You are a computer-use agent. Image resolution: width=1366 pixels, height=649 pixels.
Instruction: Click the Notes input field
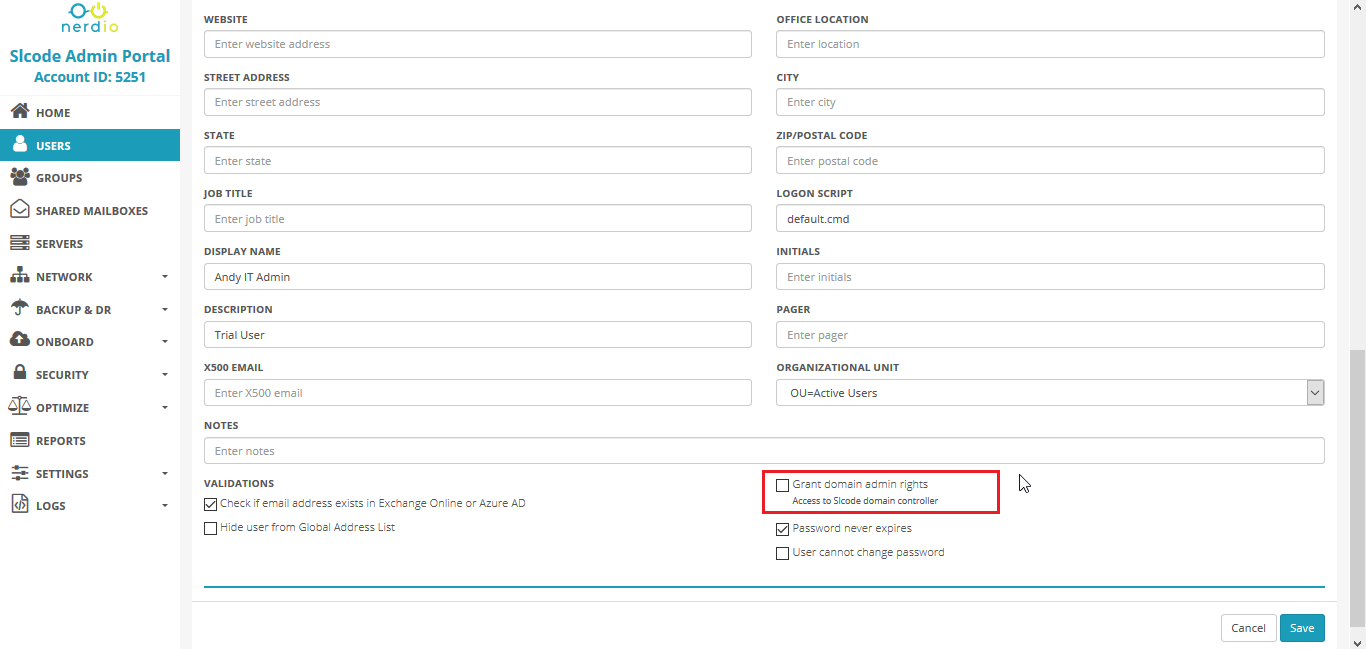click(764, 451)
